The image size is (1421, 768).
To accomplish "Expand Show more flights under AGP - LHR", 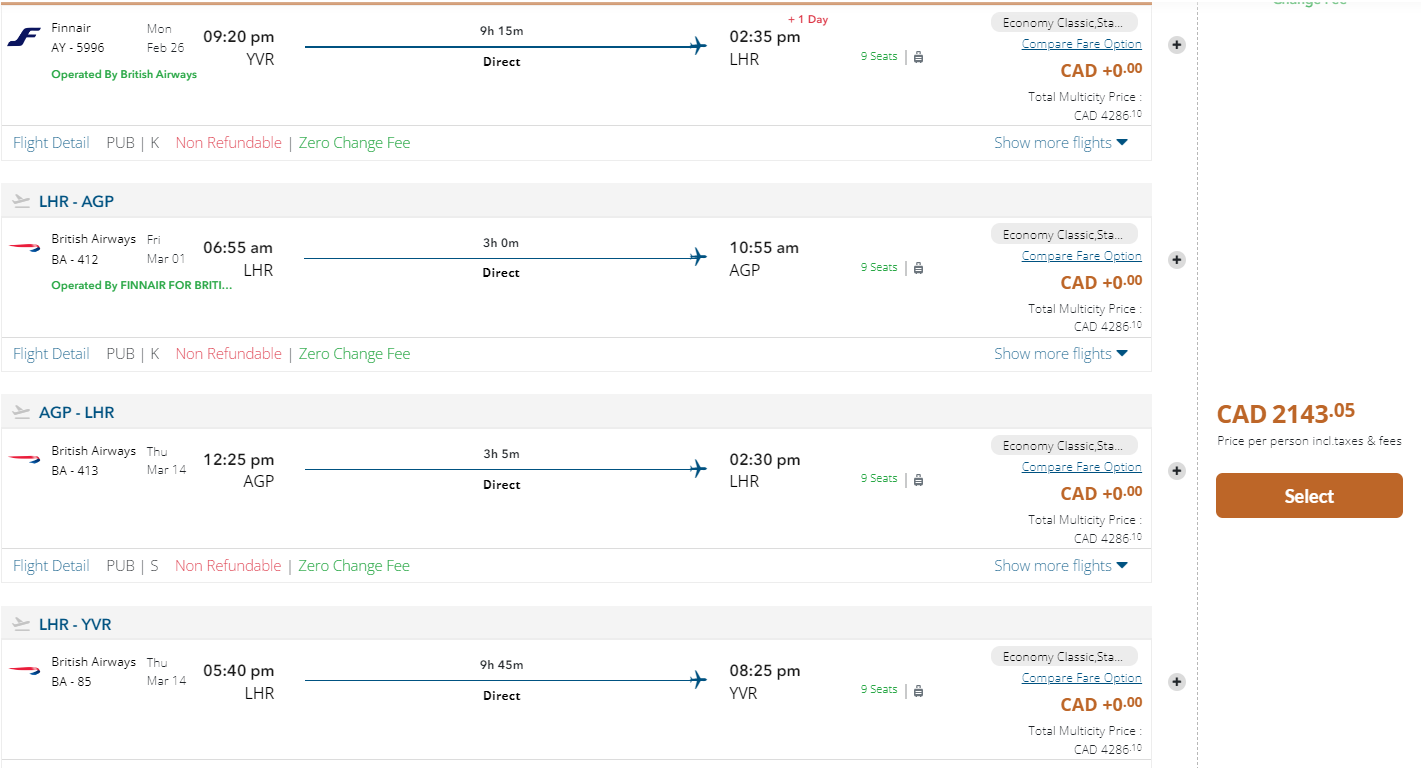I will pyautogui.click(x=1060, y=566).
